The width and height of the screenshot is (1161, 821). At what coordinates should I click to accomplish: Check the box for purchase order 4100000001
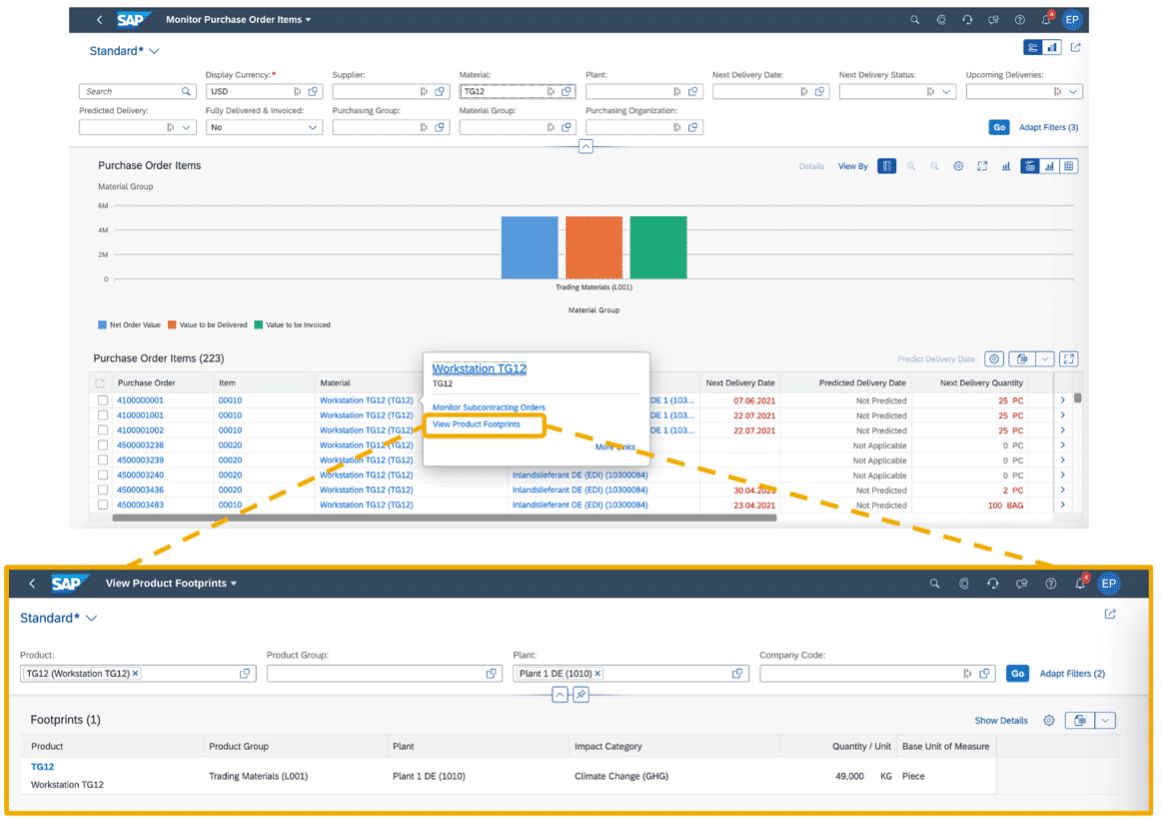coord(102,415)
